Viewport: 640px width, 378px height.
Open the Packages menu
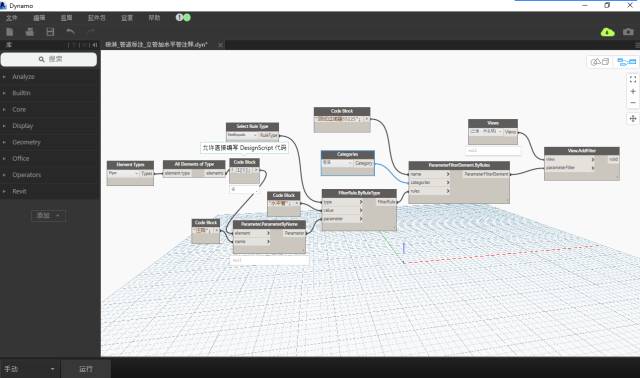96,18
